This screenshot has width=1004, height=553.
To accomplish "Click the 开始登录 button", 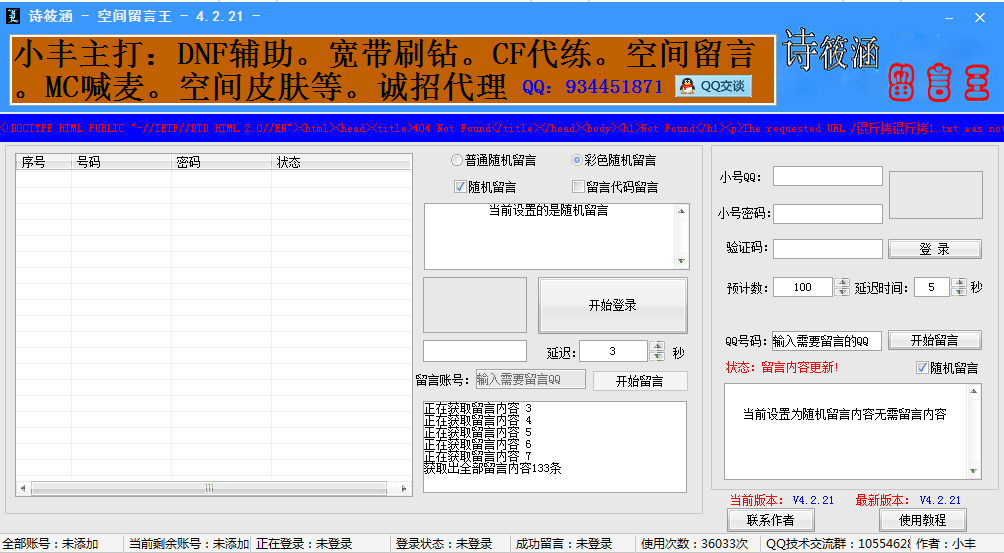I will point(613,305).
